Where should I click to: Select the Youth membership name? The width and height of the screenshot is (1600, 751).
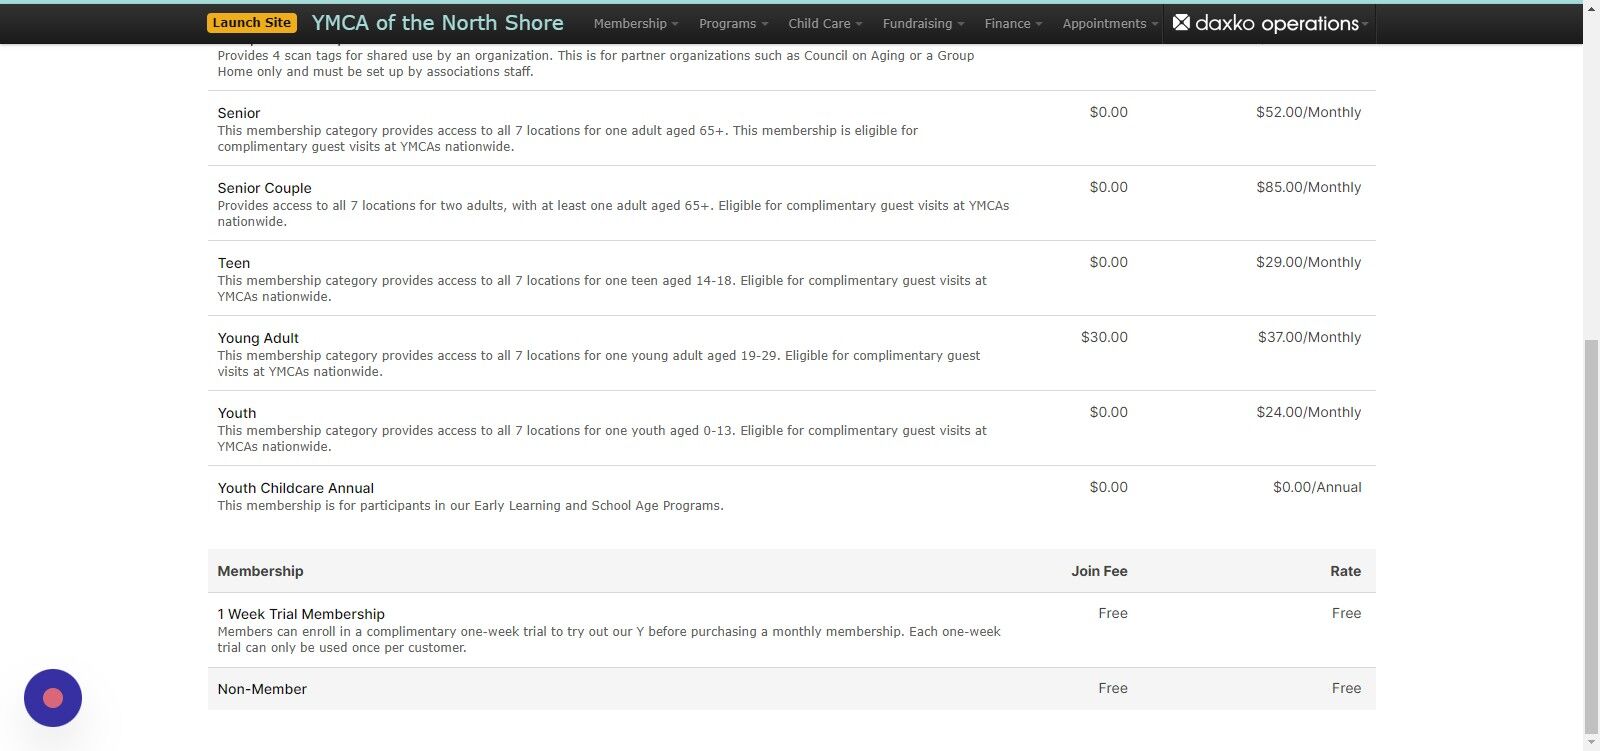[237, 413]
